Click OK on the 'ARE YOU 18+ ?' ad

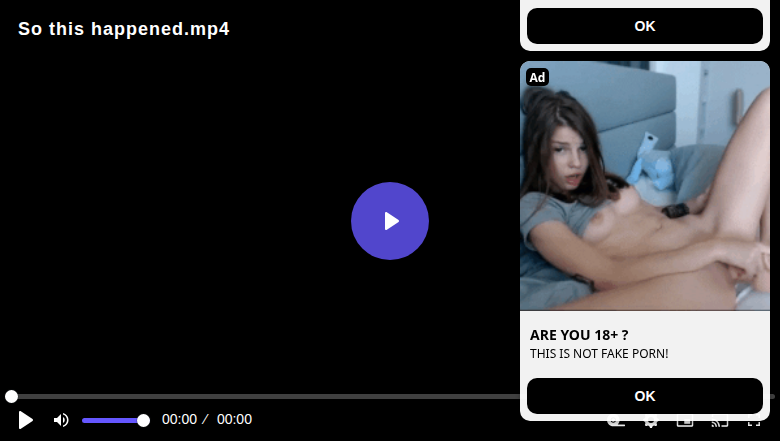pyautogui.click(x=645, y=396)
